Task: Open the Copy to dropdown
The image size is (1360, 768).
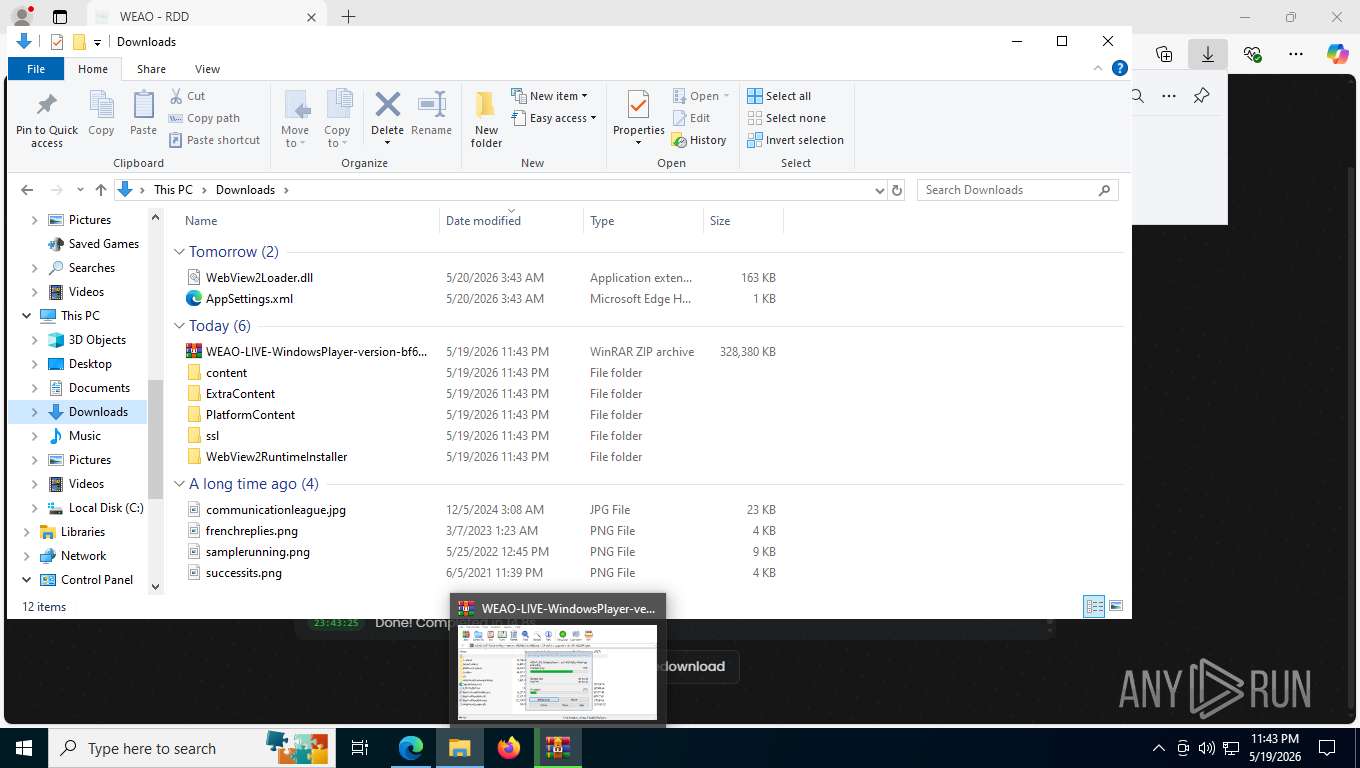Action: (x=337, y=120)
